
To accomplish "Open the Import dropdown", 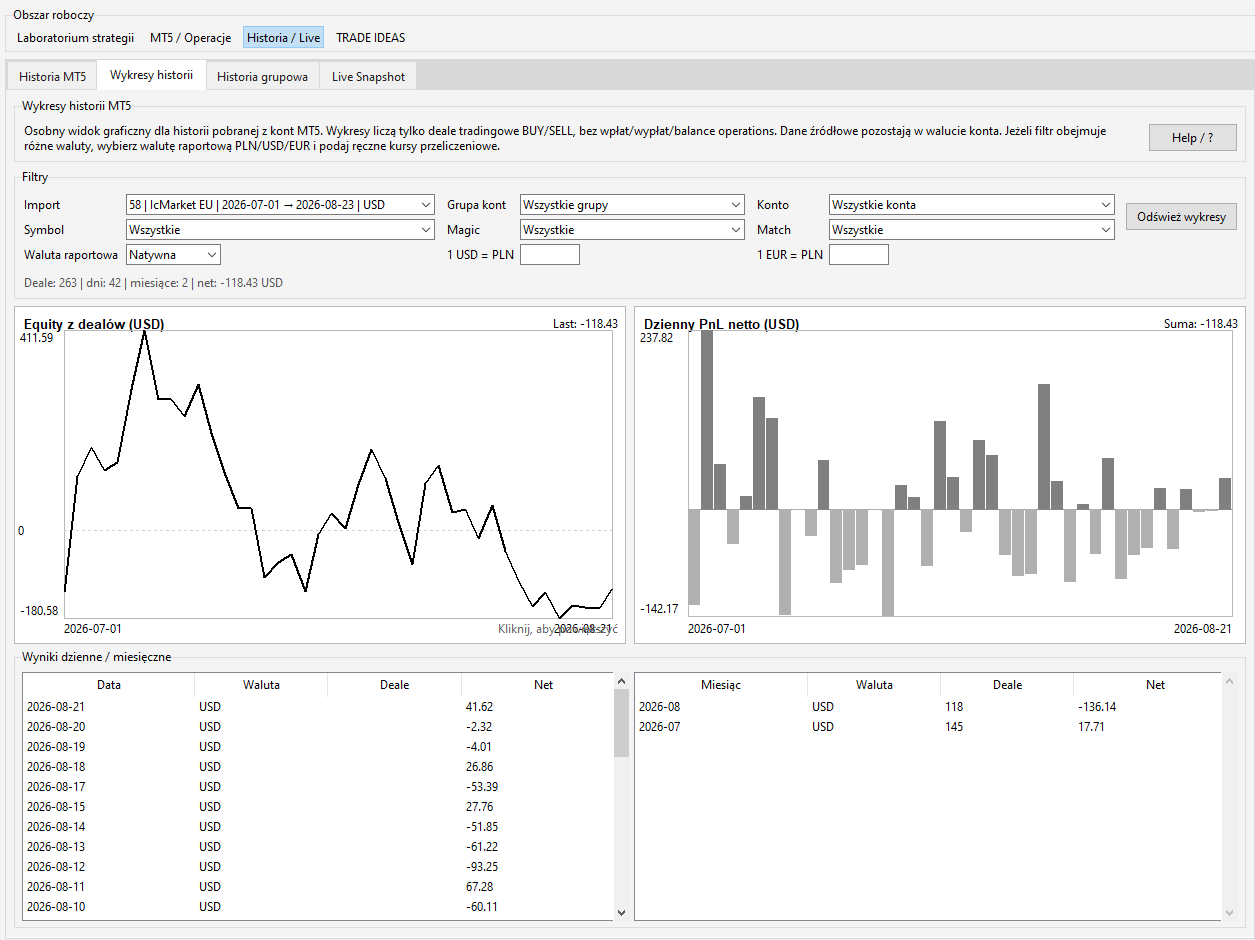I will (280, 205).
